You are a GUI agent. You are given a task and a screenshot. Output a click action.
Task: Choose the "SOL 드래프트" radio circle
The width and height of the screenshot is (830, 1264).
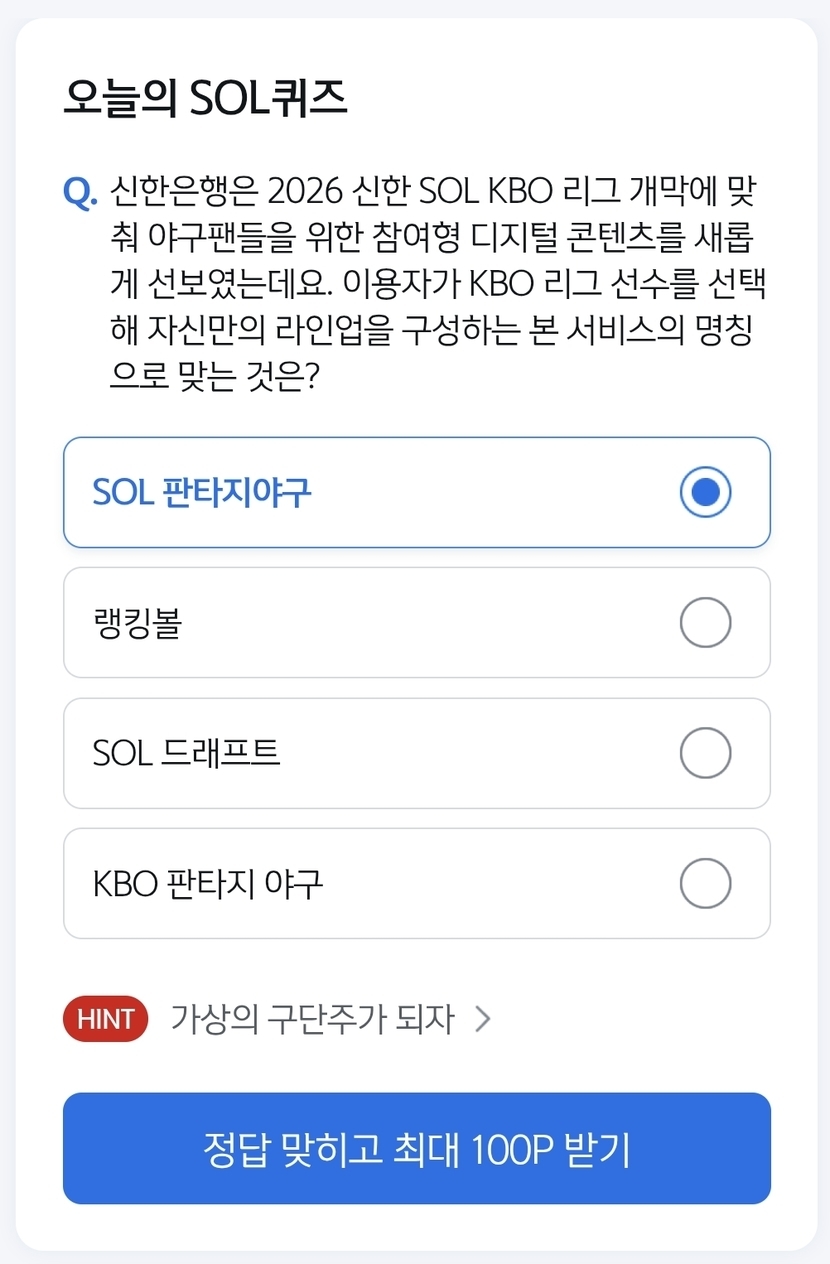click(705, 753)
